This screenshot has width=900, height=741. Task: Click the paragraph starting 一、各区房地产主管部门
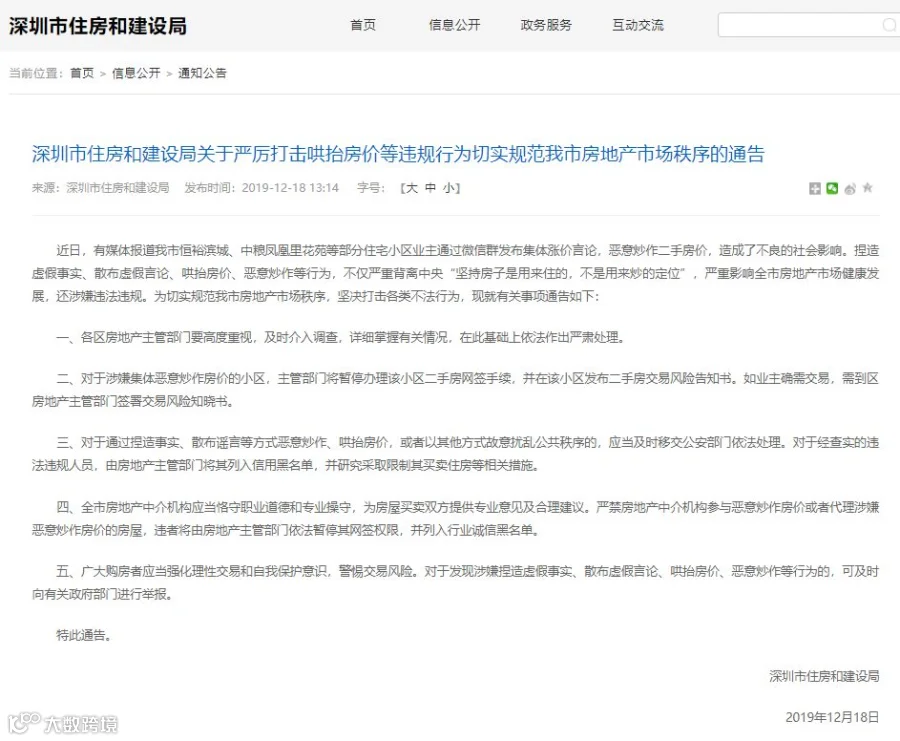tap(341, 337)
